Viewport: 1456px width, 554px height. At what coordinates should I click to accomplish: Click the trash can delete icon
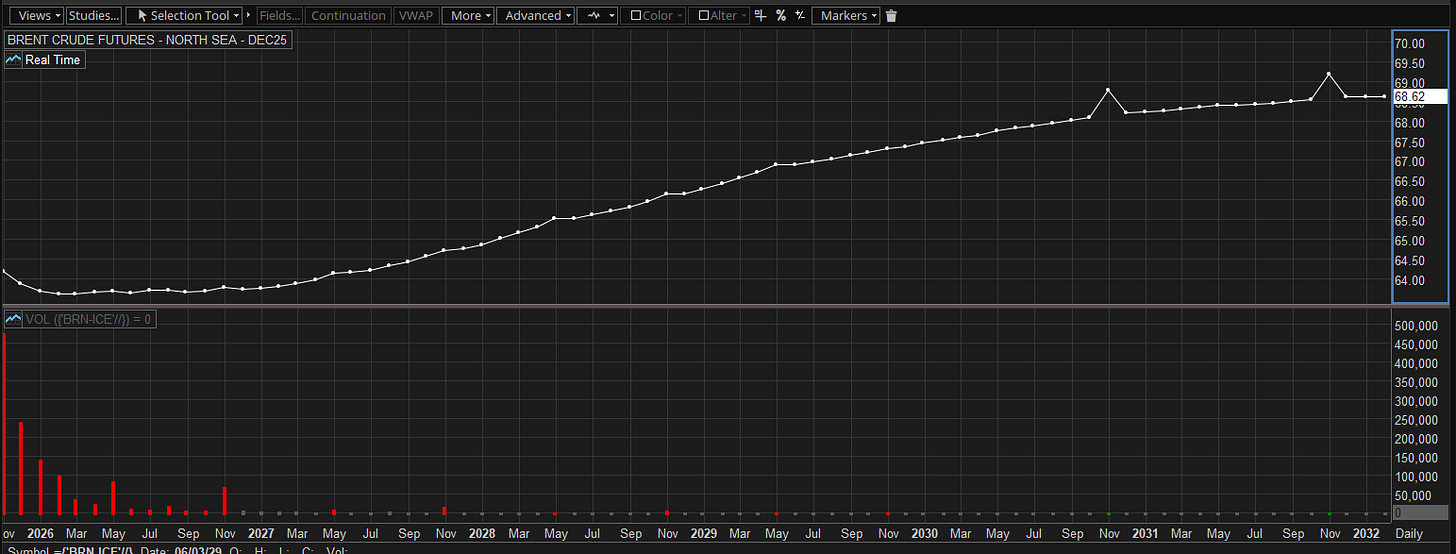[892, 16]
